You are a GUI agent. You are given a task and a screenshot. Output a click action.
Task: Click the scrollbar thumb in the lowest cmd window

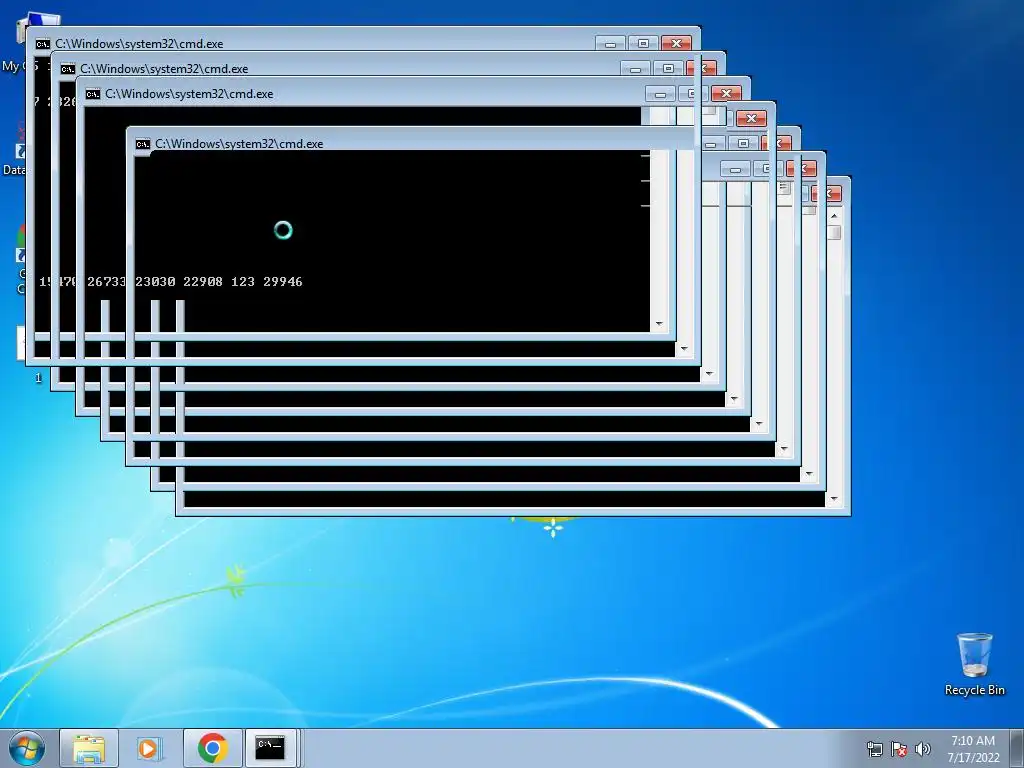pos(834,232)
